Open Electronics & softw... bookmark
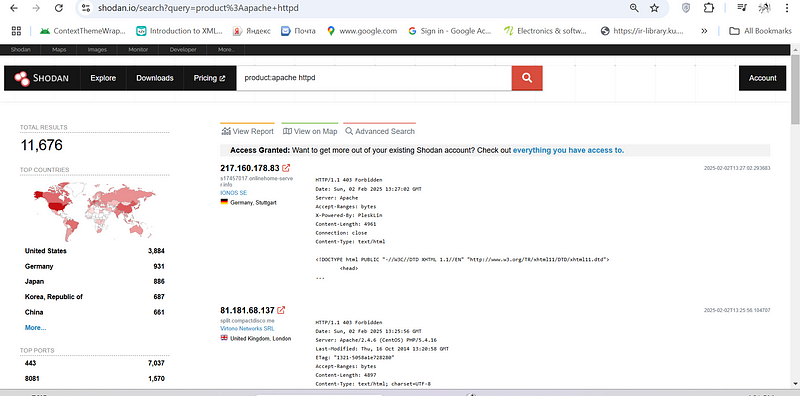The image size is (800, 396). (x=545, y=31)
